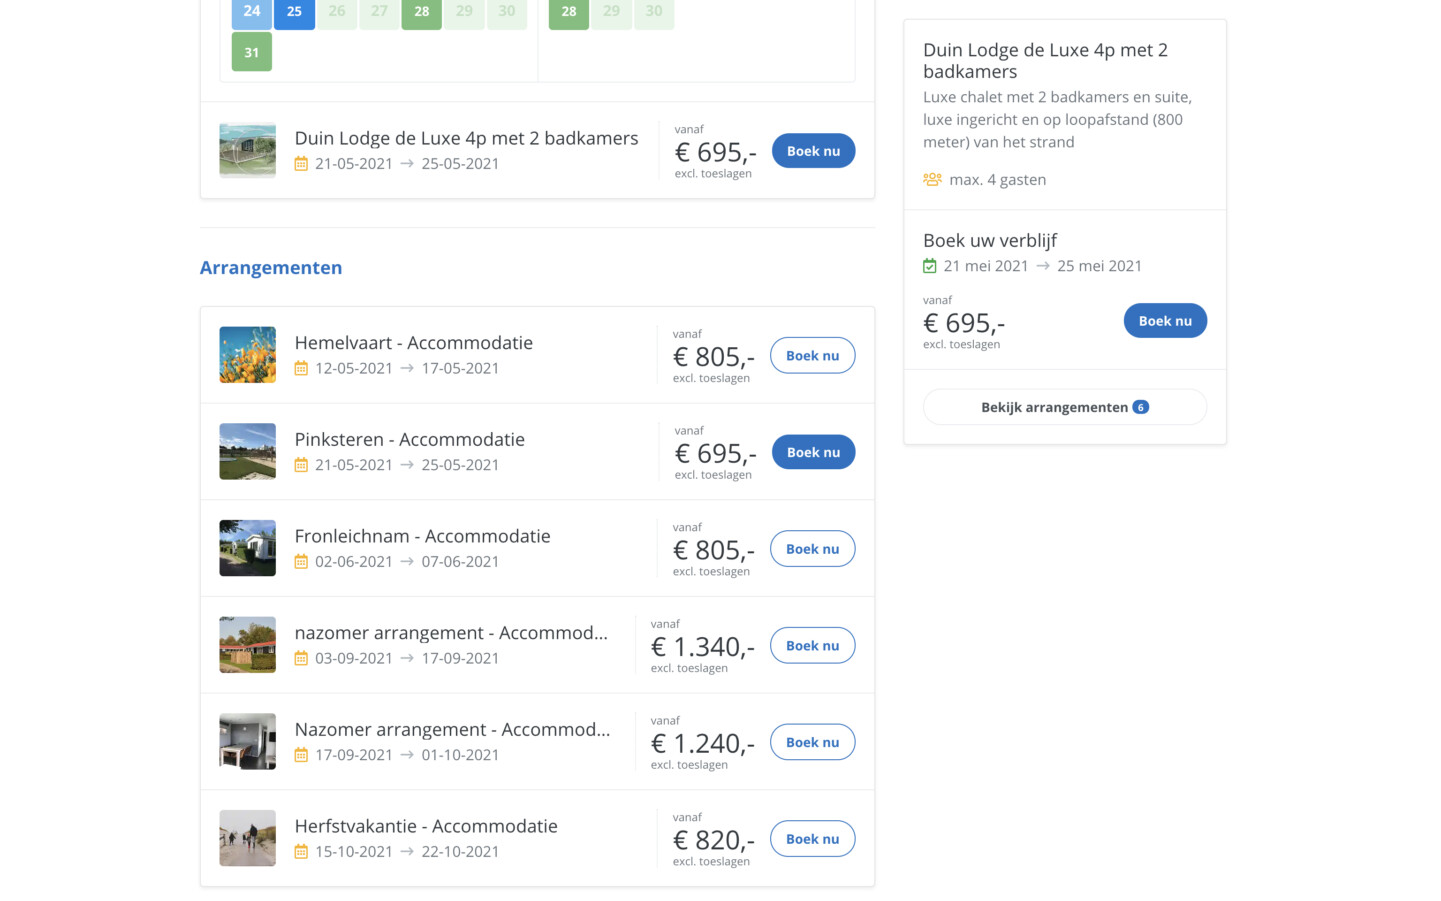Image resolution: width=1441 pixels, height=901 pixels.
Task: Click calendar icon under Herfstvakantie arrangement
Action: point(301,852)
